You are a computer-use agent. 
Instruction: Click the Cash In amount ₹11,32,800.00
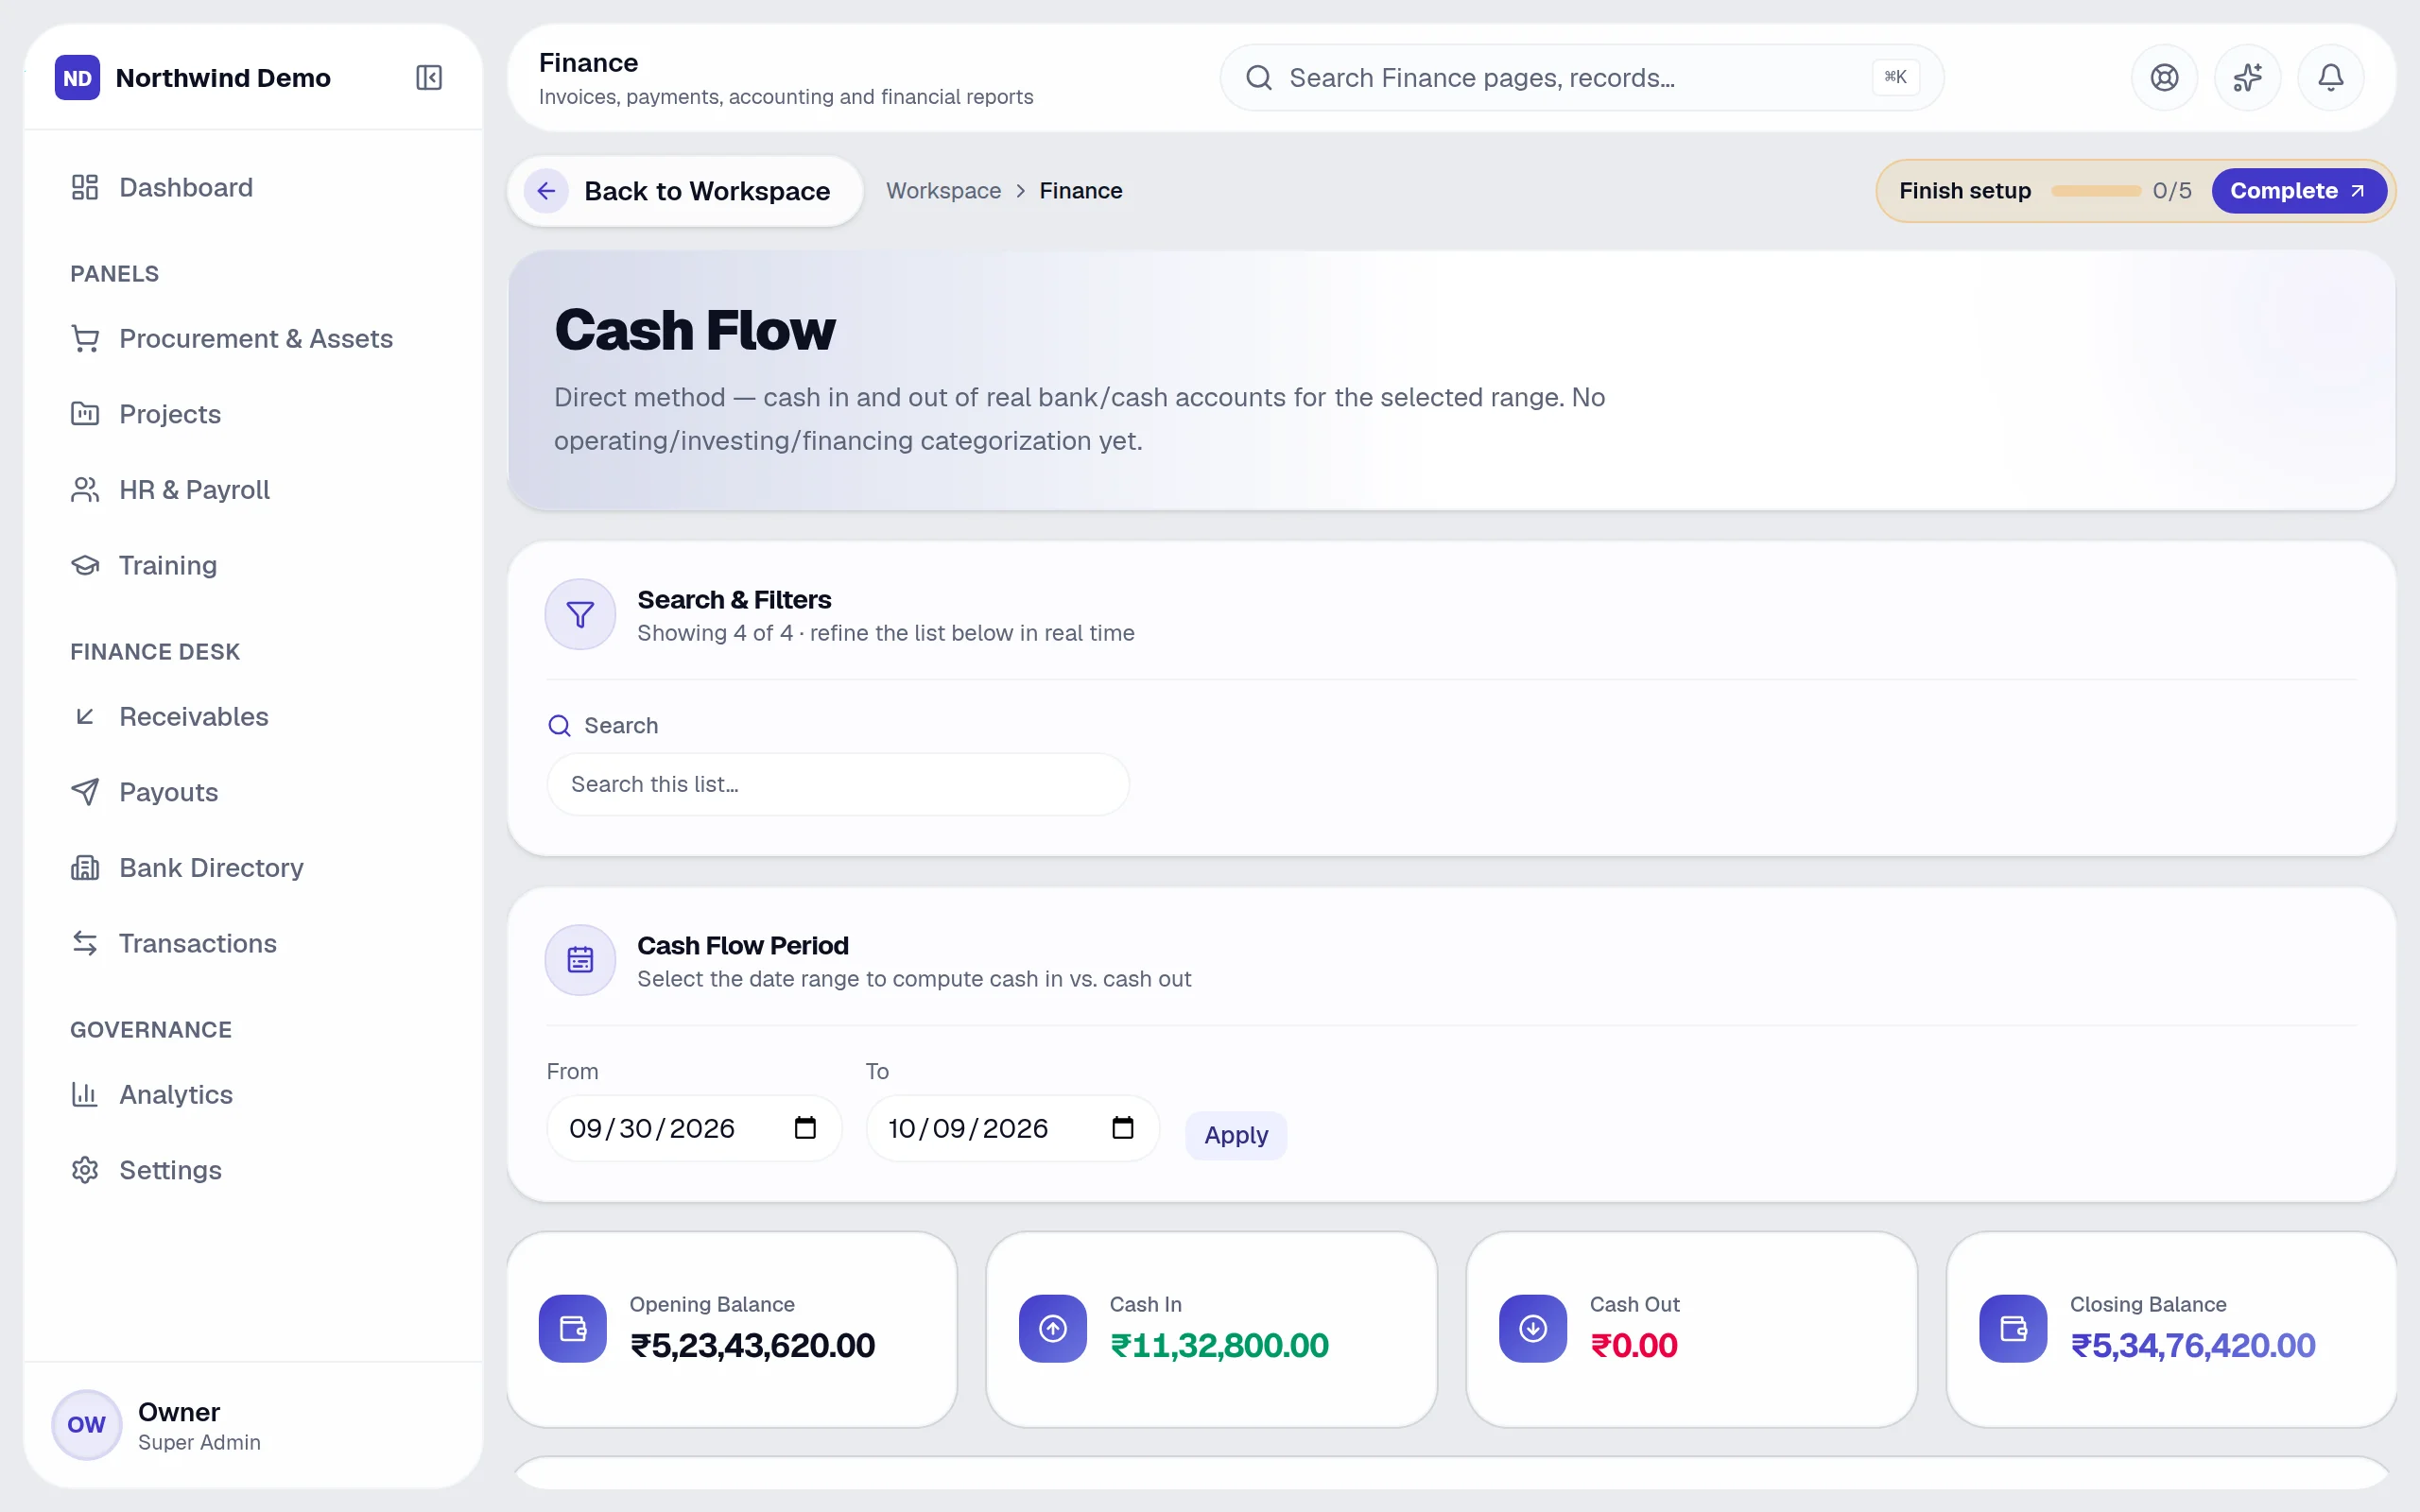[x=1219, y=1346]
